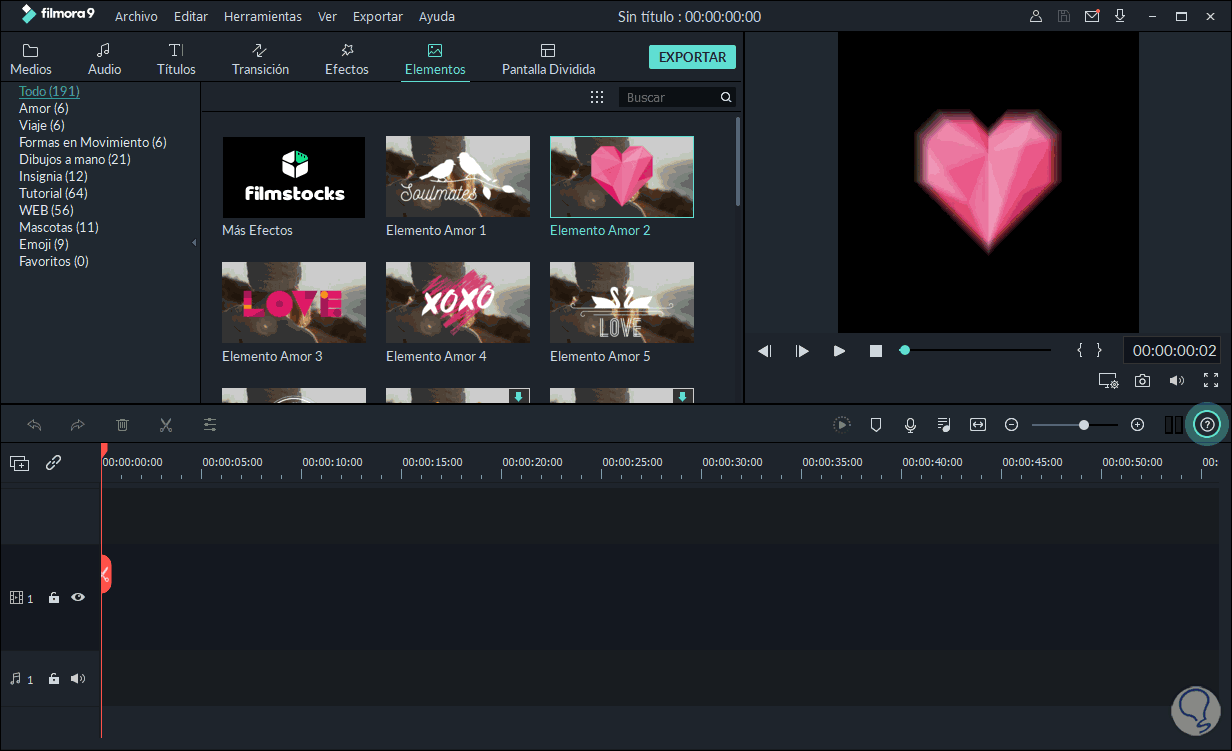The width and height of the screenshot is (1232, 751).
Task: Select the Elemento Amor 4 thumbnail
Action: pos(457,302)
